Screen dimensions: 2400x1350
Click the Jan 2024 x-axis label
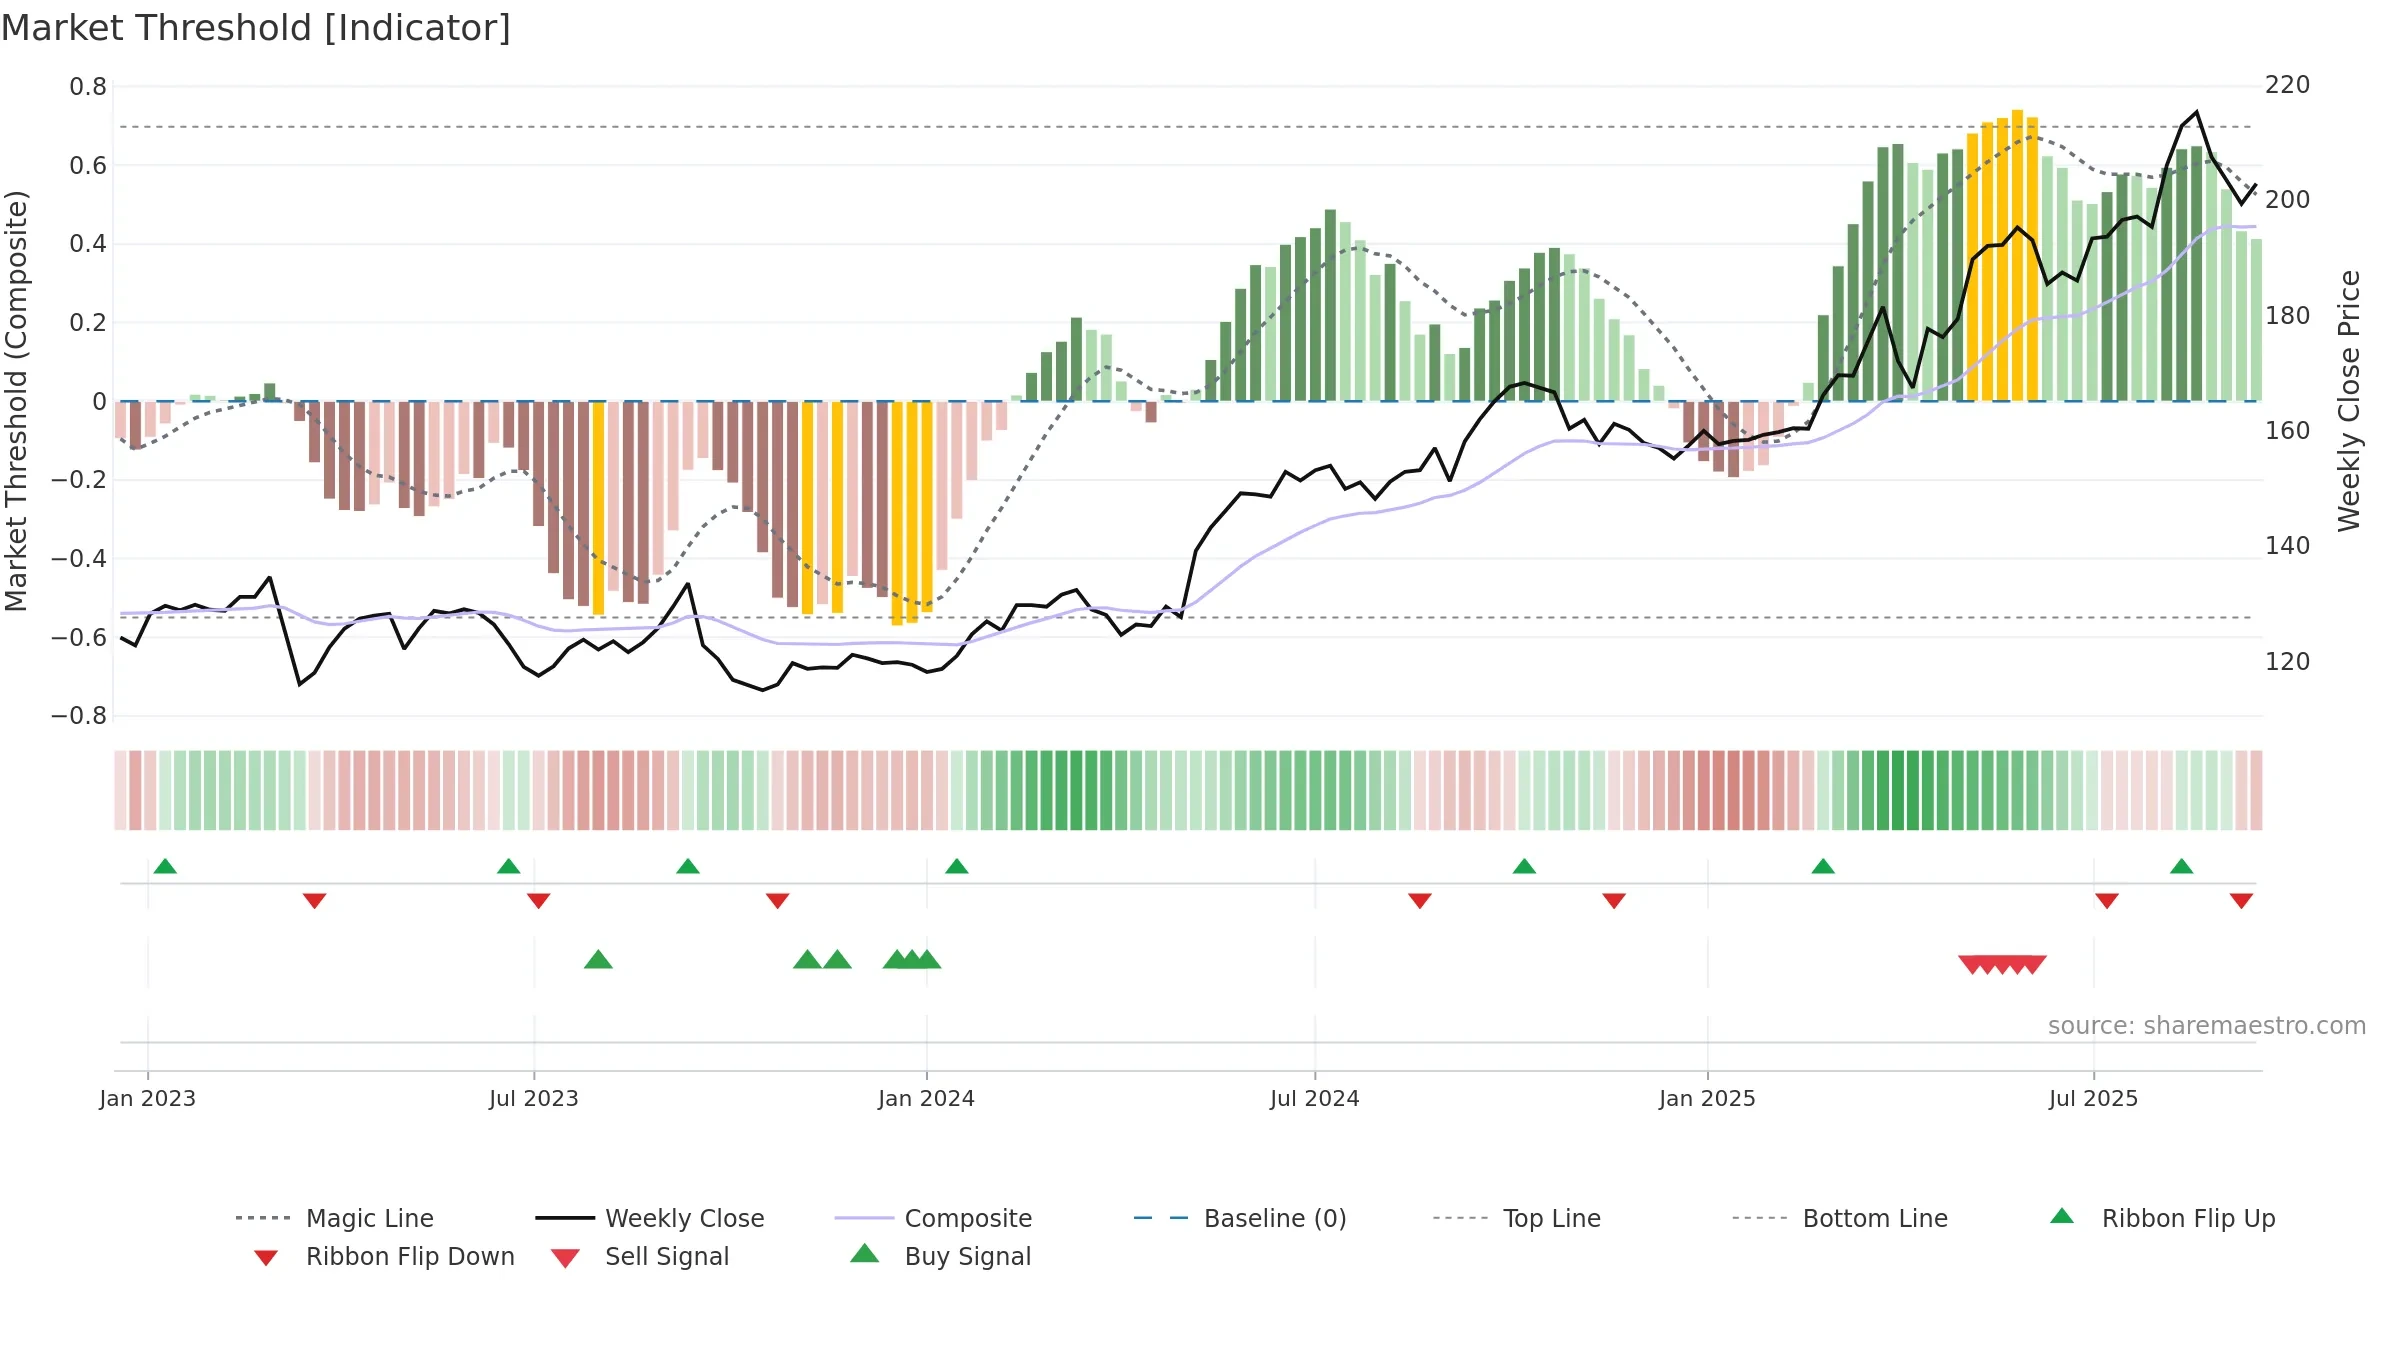pos(927,1098)
